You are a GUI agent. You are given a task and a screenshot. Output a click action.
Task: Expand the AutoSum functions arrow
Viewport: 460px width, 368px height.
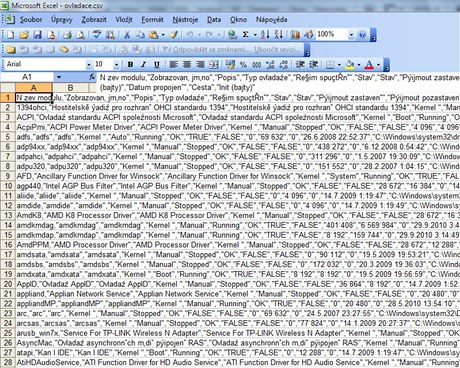point(255,35)
